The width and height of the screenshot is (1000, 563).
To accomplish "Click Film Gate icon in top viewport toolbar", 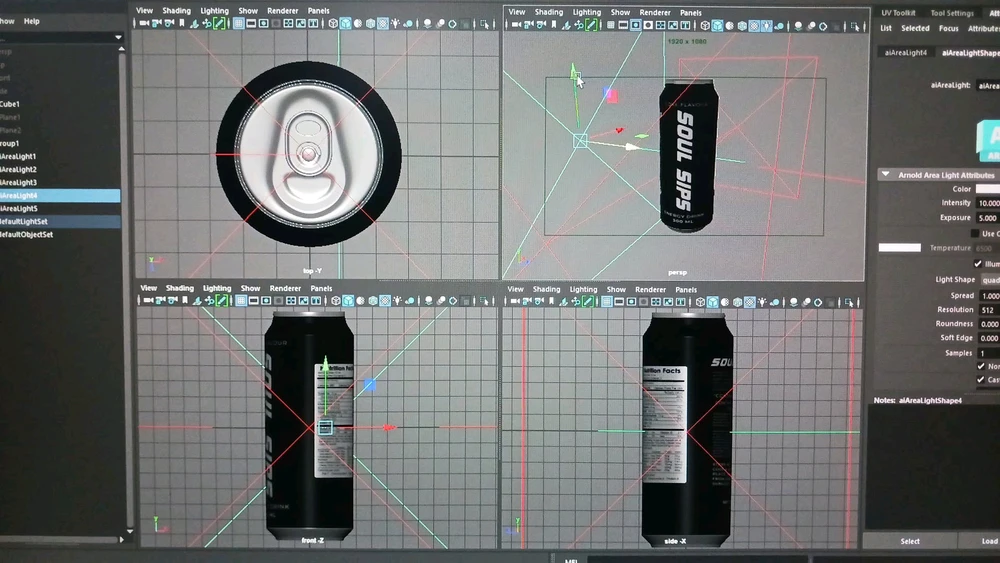I will pos(253,23).
